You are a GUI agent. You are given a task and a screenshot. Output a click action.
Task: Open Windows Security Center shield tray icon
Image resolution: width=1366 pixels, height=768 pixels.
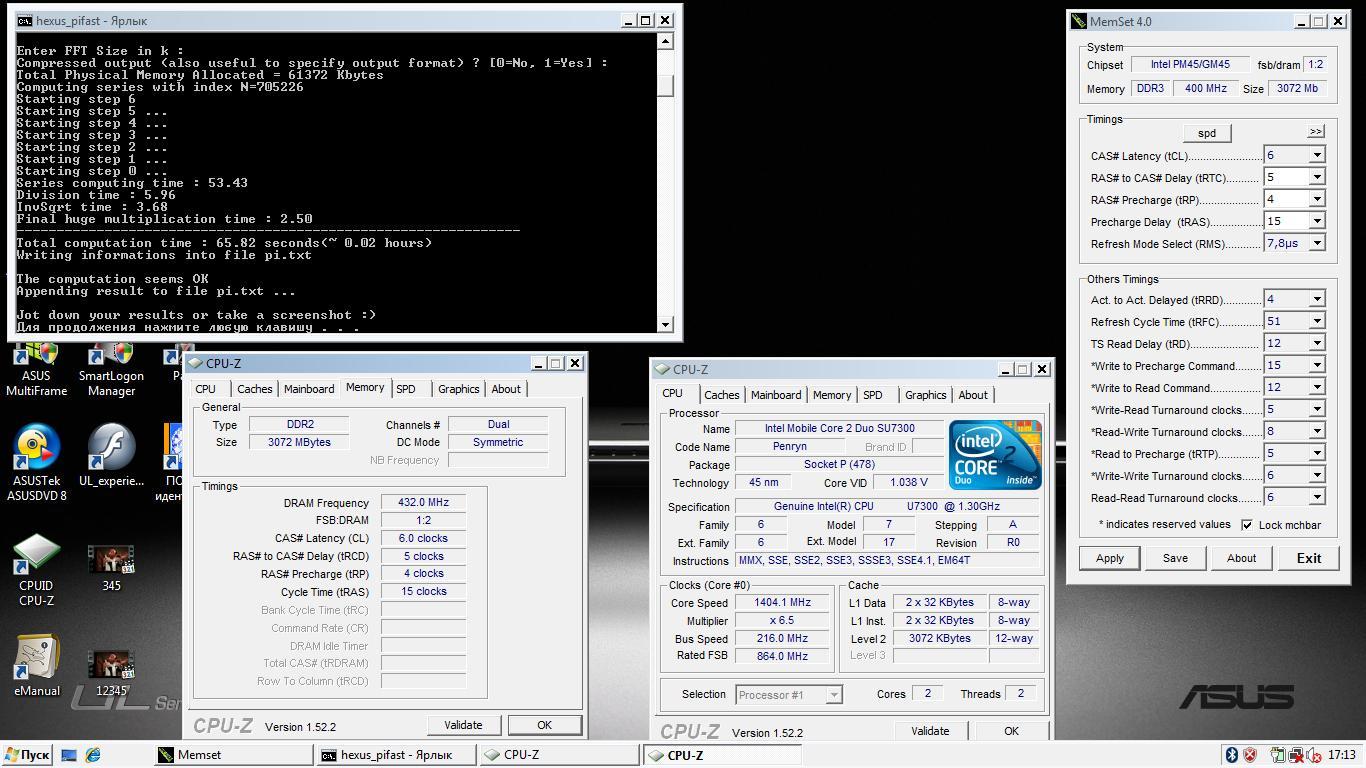click(x=1250, y=755)
